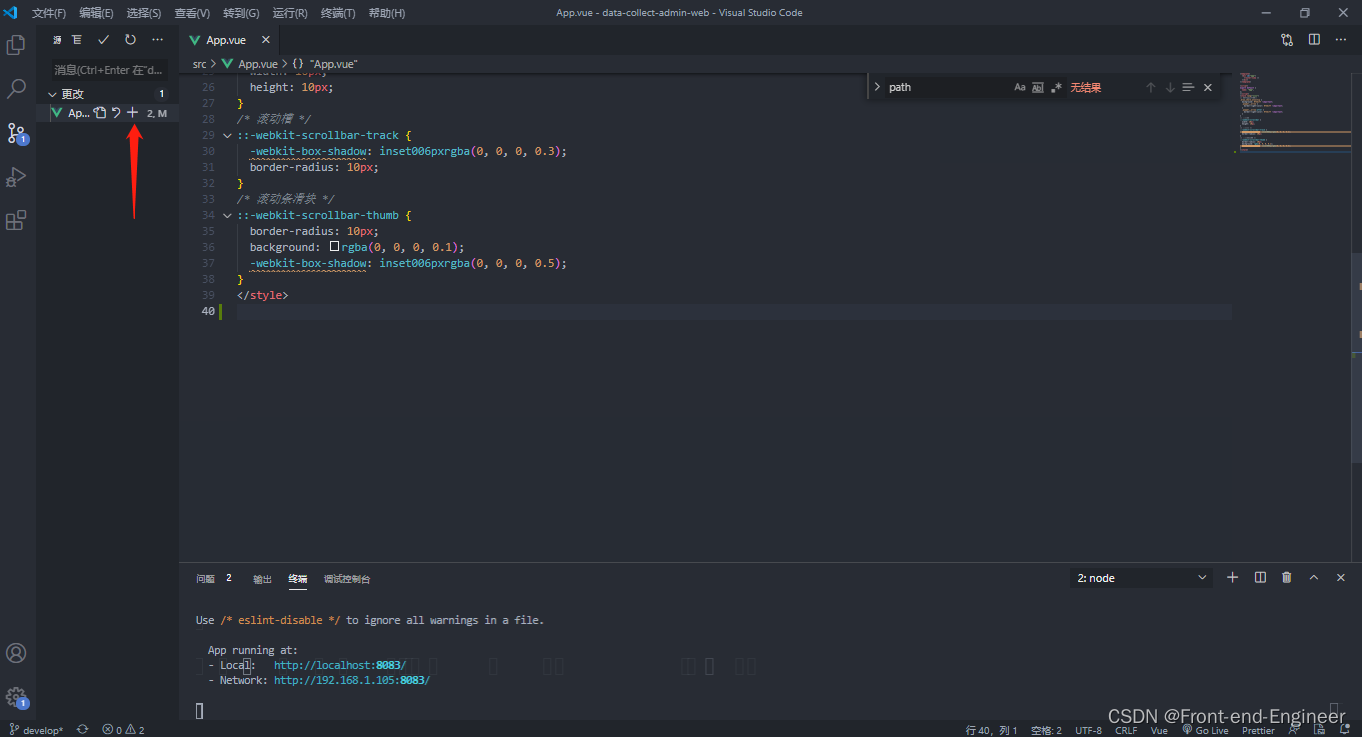Open the 查看(V) menu

point(192,13)
